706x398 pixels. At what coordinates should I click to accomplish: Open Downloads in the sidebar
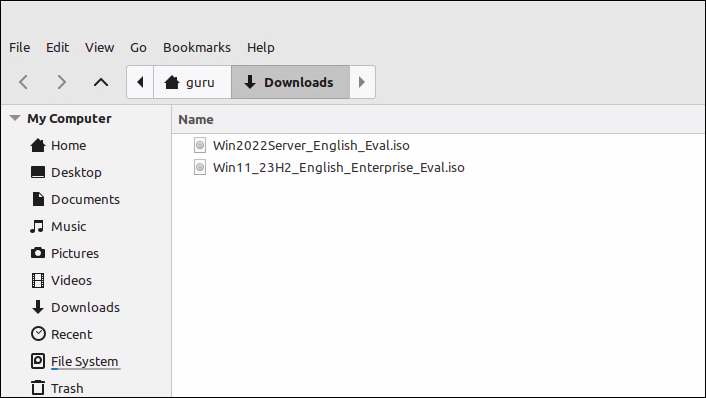point(85,308)
